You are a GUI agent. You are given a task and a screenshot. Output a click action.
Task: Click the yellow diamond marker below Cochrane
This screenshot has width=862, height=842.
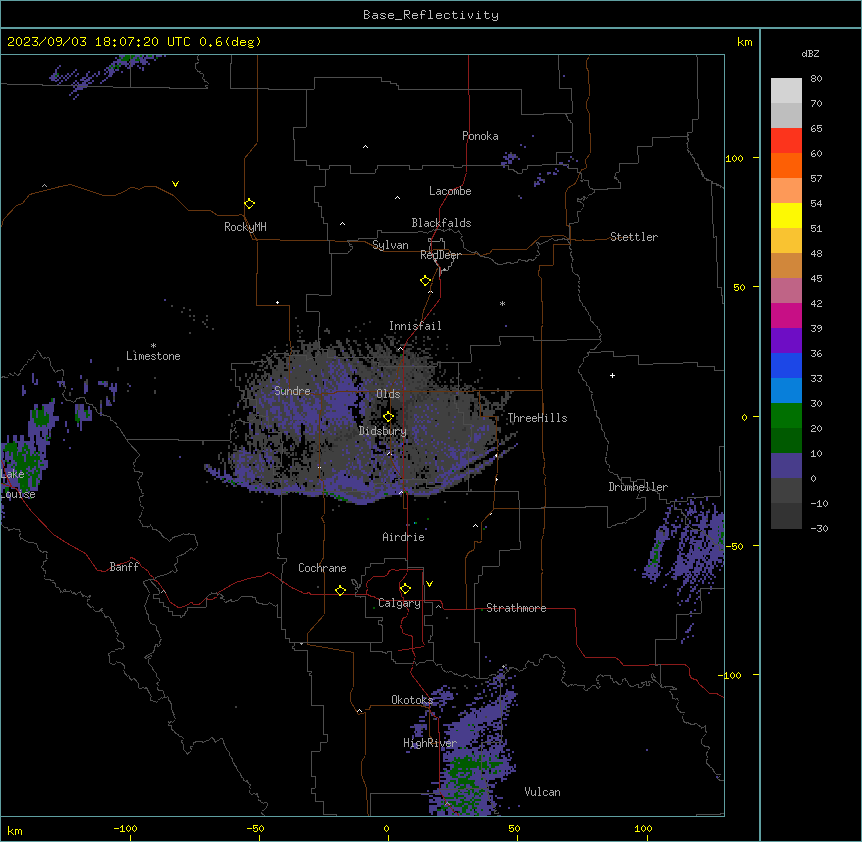340,590
